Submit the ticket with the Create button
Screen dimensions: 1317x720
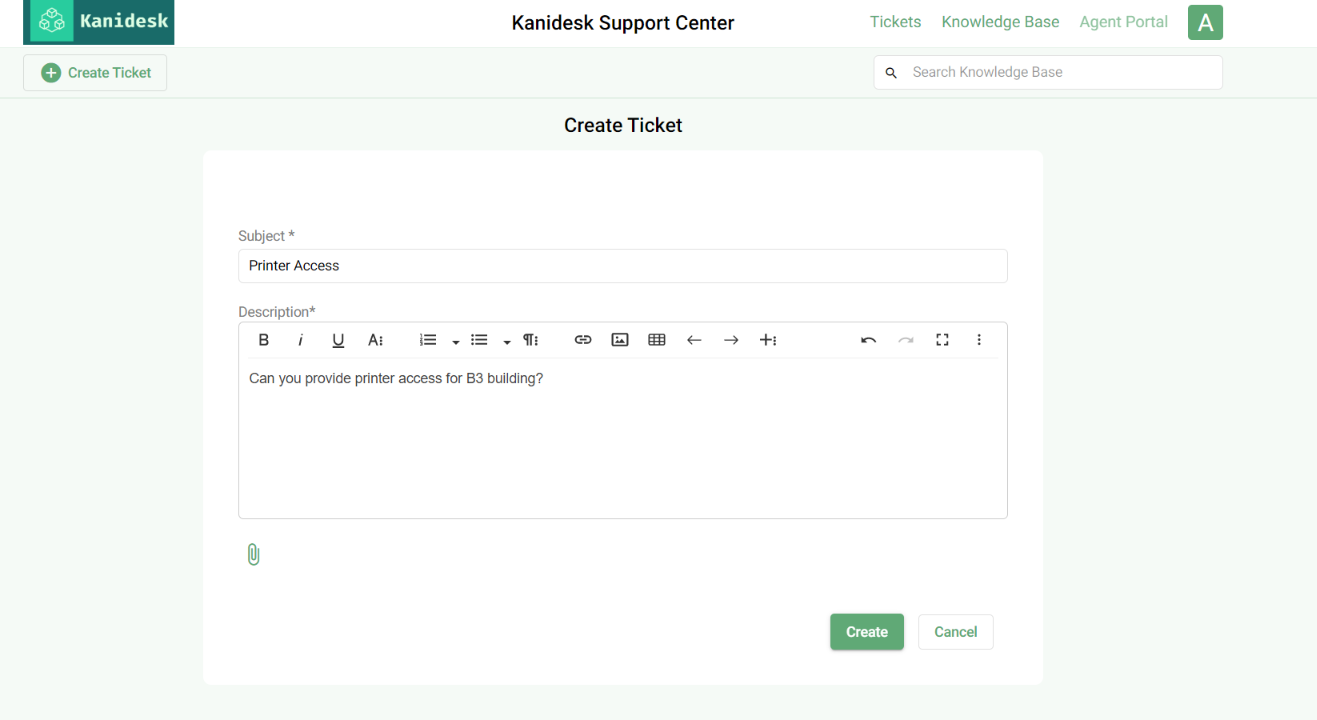[866, 631]
